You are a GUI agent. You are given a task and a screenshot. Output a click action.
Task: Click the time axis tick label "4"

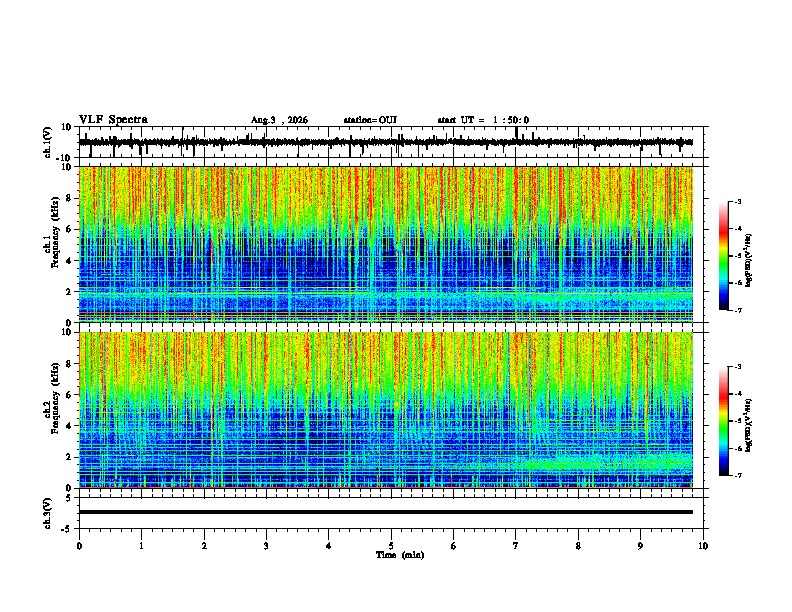point(329,546)
